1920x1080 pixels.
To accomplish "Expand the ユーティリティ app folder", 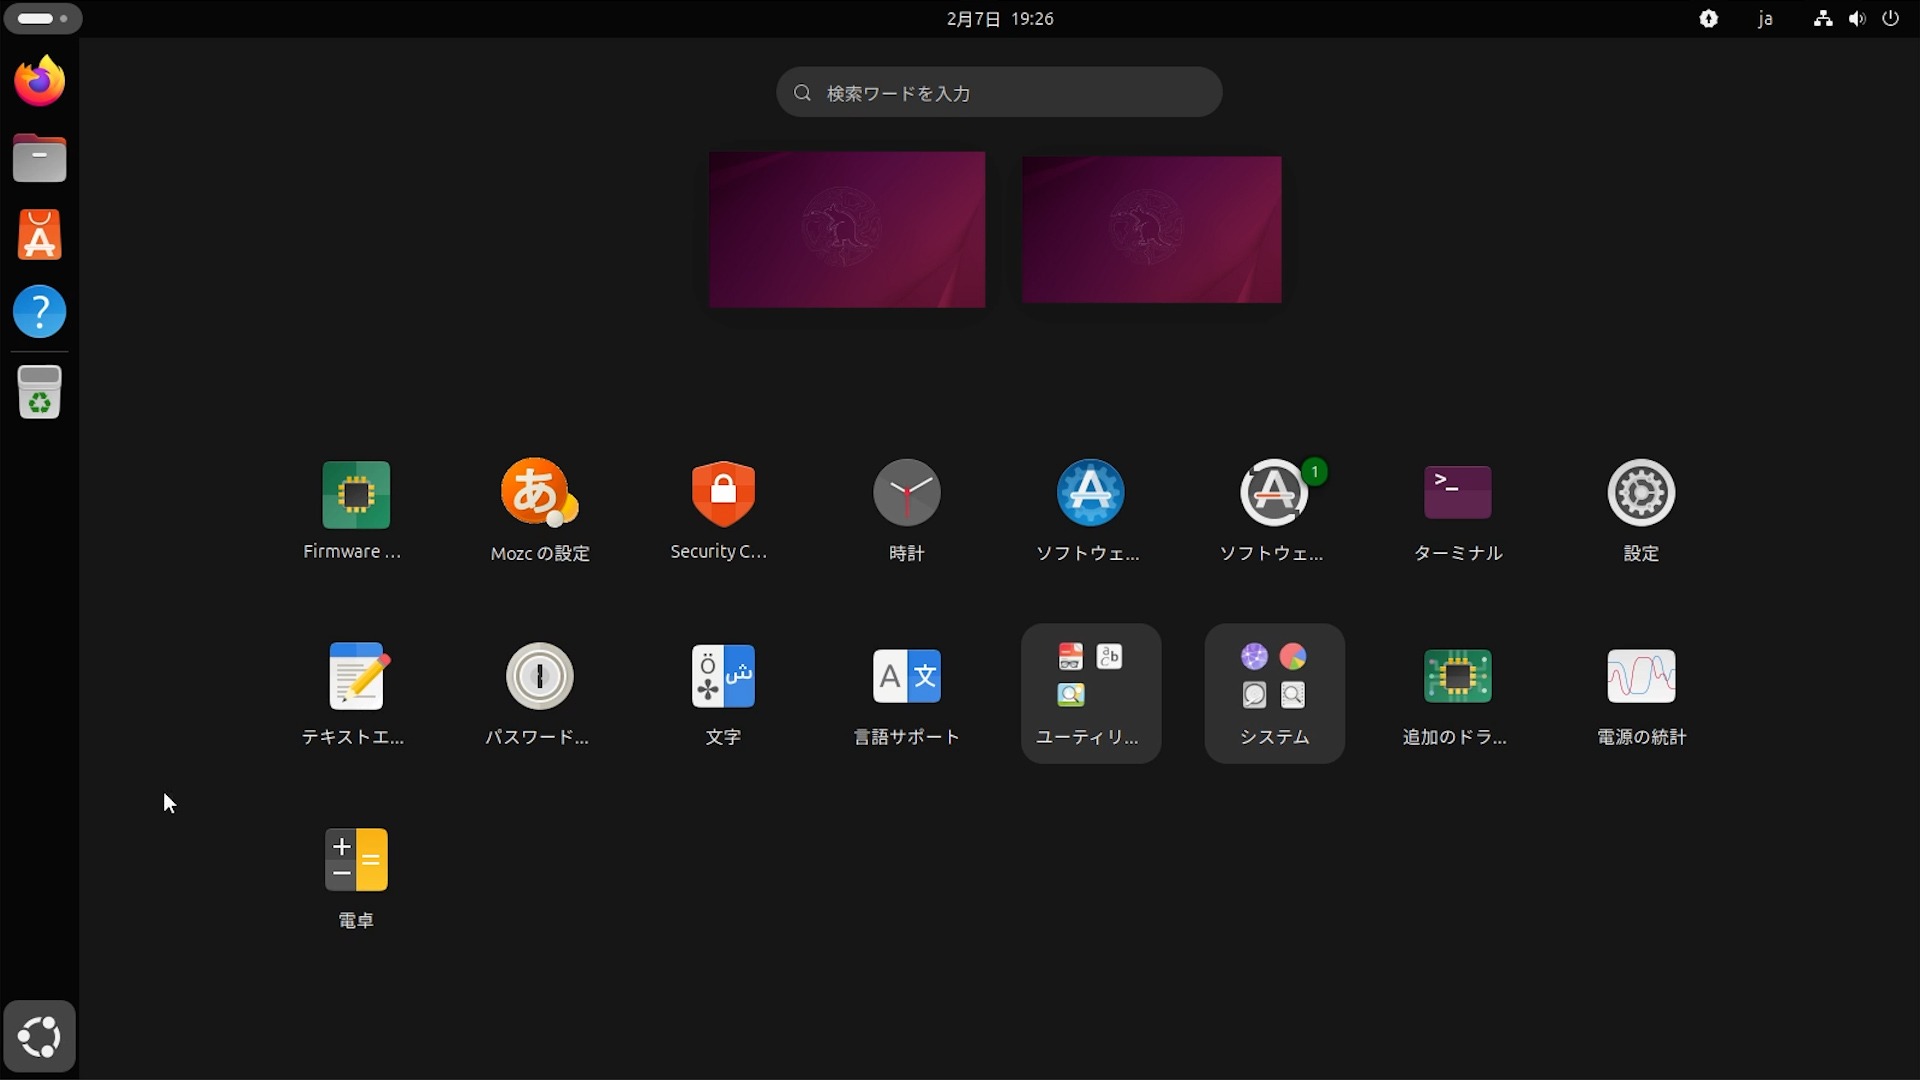I will pos(1090,693).
